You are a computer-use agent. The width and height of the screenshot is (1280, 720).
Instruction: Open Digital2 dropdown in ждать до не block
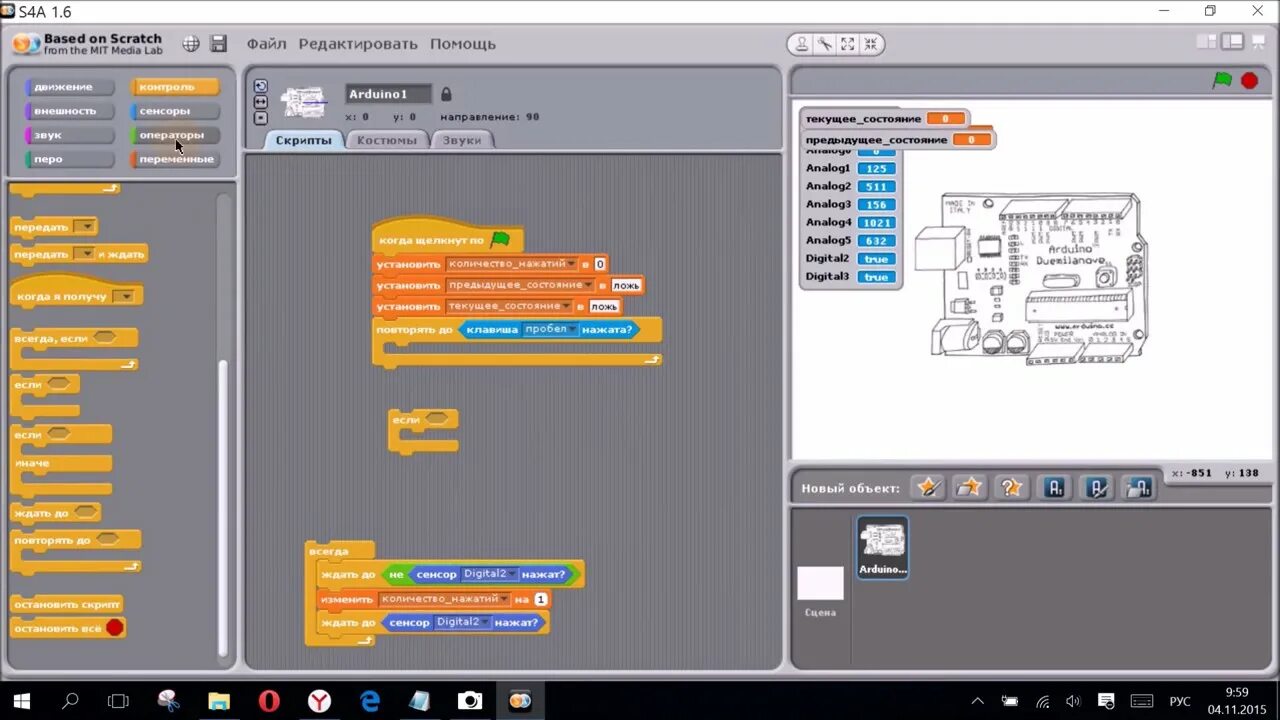point(512,574)
